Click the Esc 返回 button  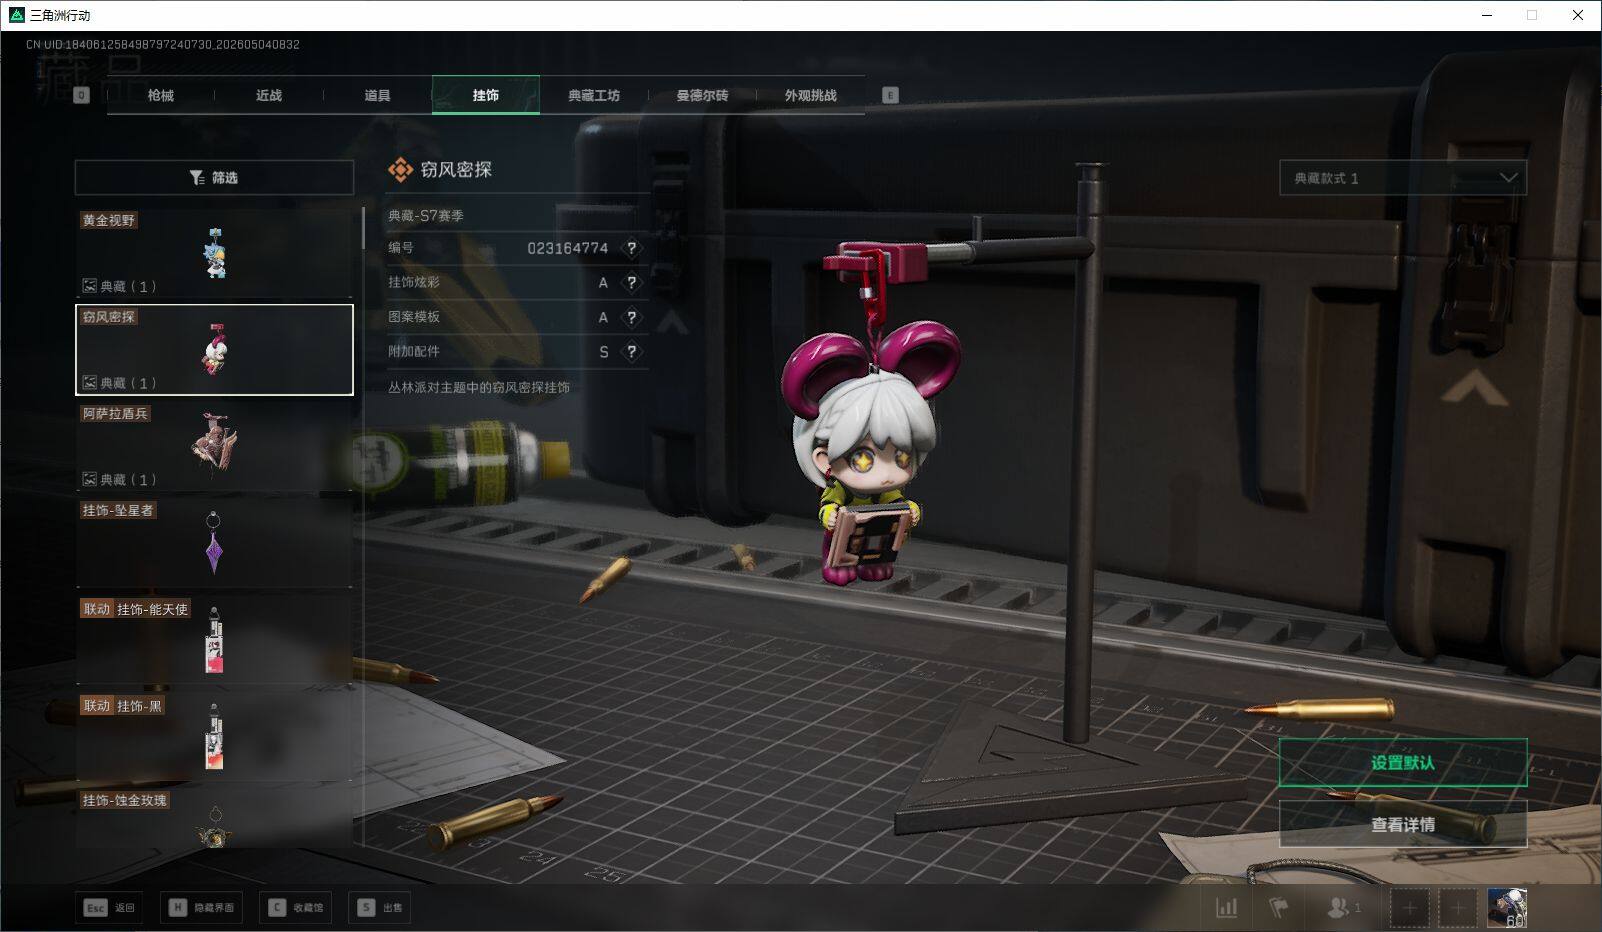(110, 908)
